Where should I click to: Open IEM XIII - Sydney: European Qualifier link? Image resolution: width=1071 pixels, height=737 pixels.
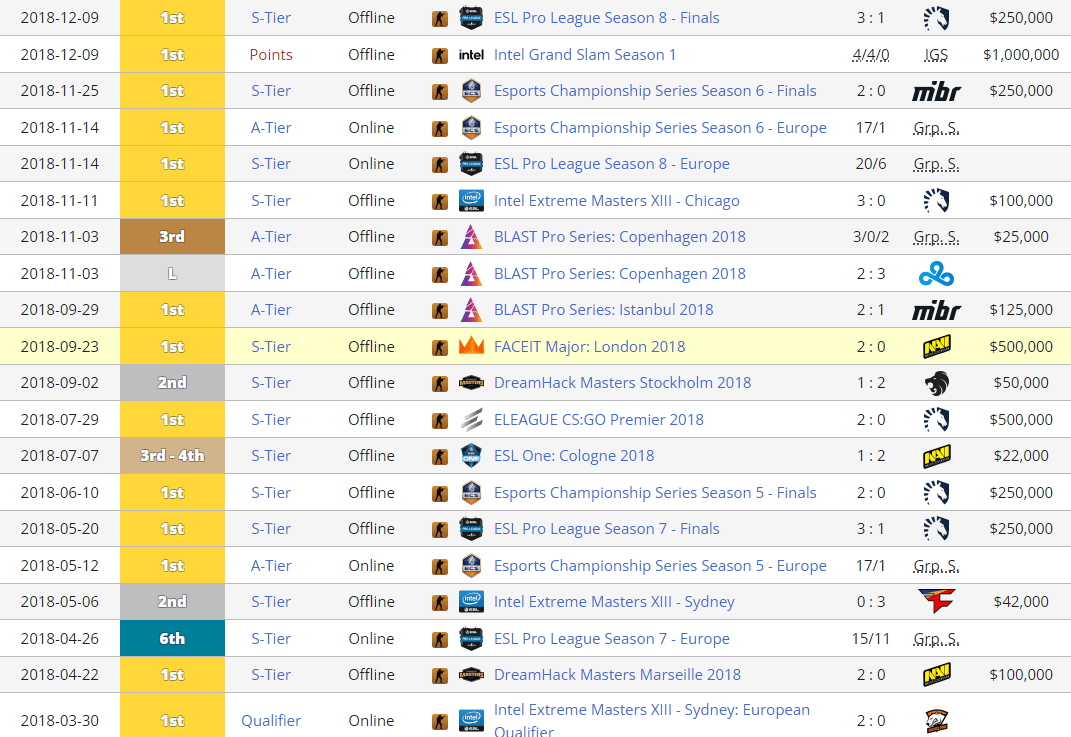(x=652, y=721)
